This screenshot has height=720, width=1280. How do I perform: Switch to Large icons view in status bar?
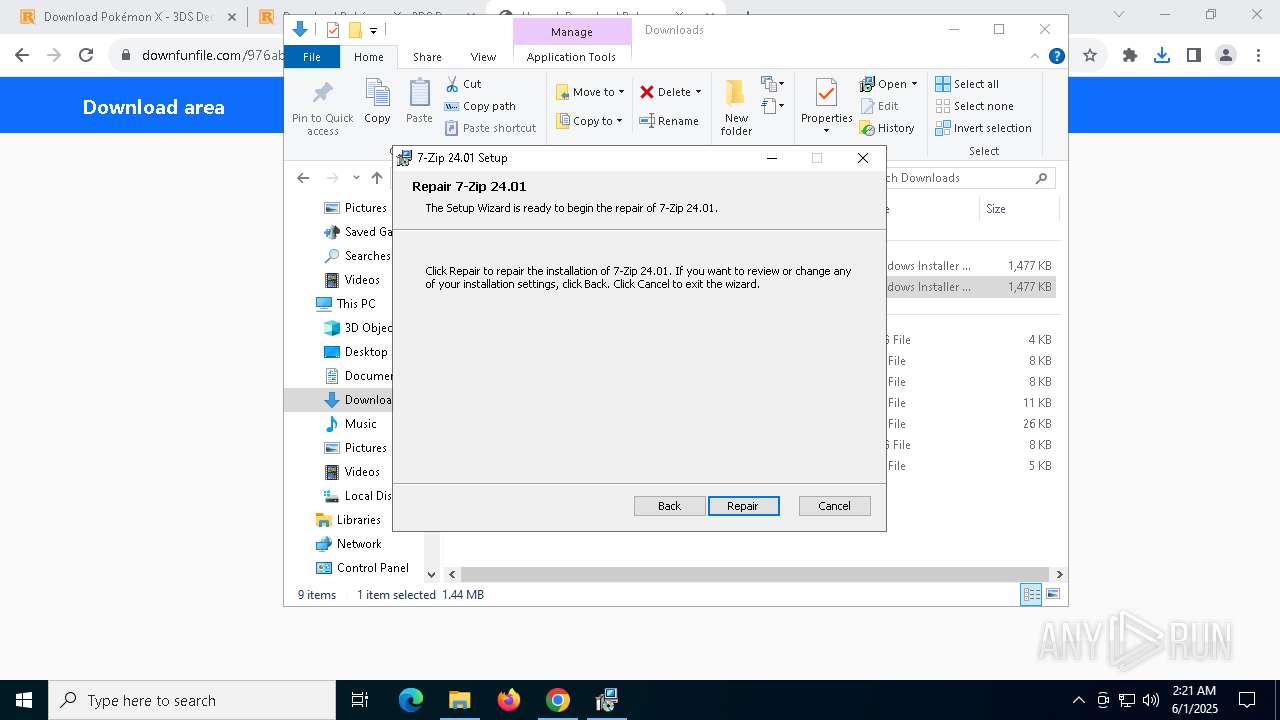(x=1052, y=595)
